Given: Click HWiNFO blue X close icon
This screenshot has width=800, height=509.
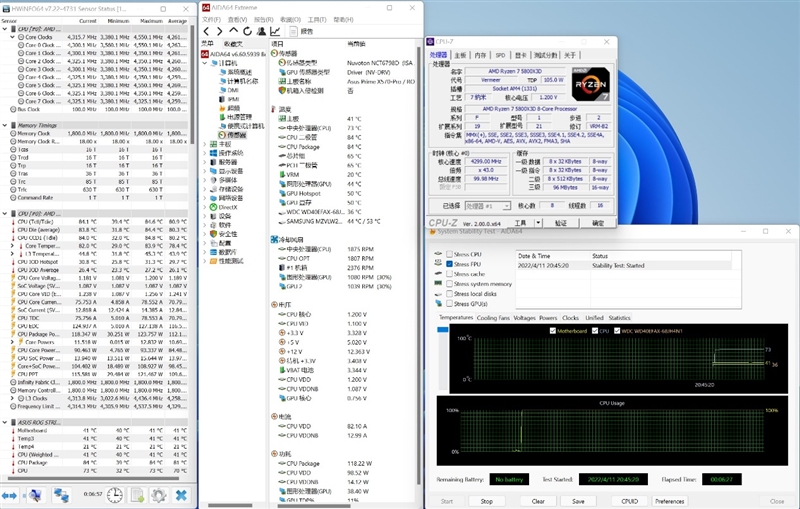Looking at the screenshot, I should click(181, 495).
